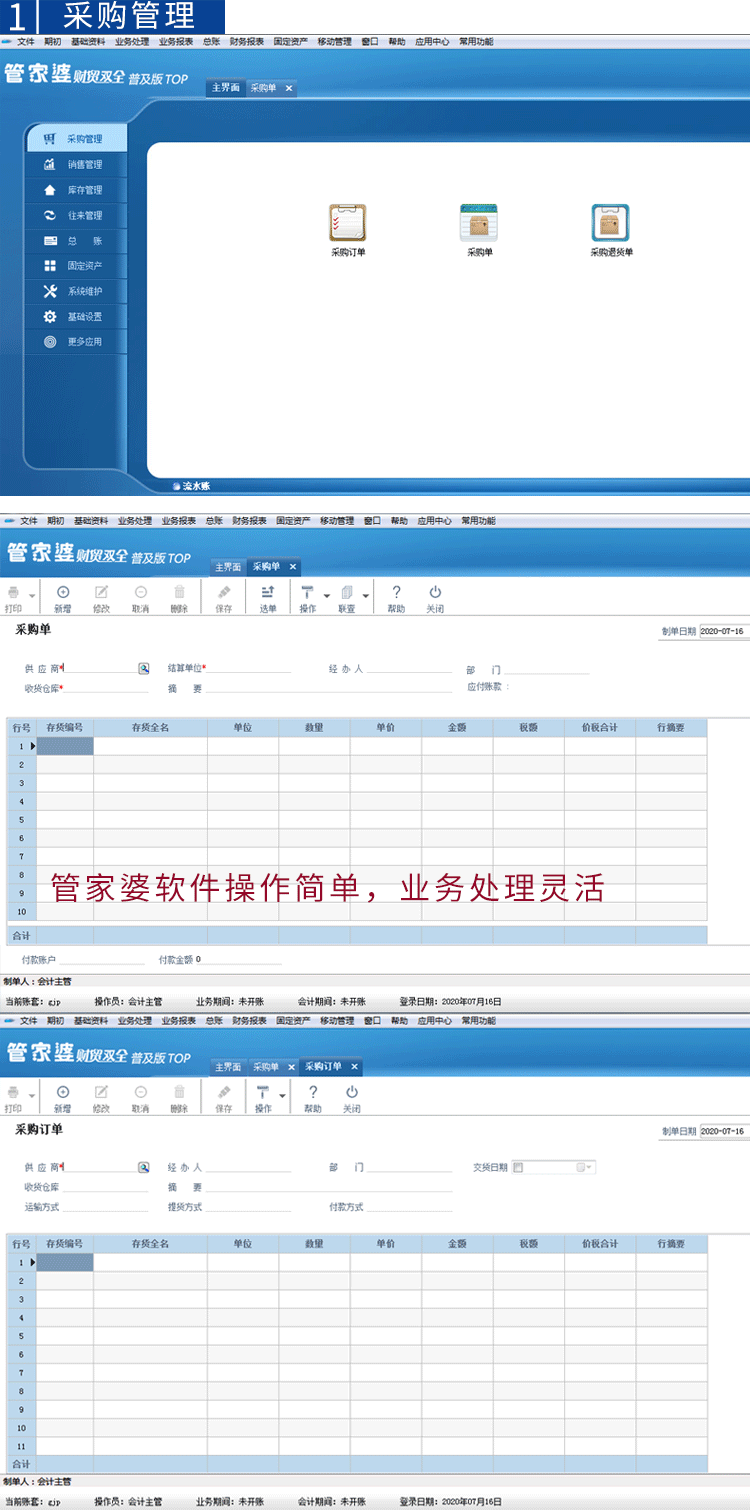Click 付款账户 field in 采购单 window
The width and height of the screenshot is (750, 1510).
coord(101,959)
